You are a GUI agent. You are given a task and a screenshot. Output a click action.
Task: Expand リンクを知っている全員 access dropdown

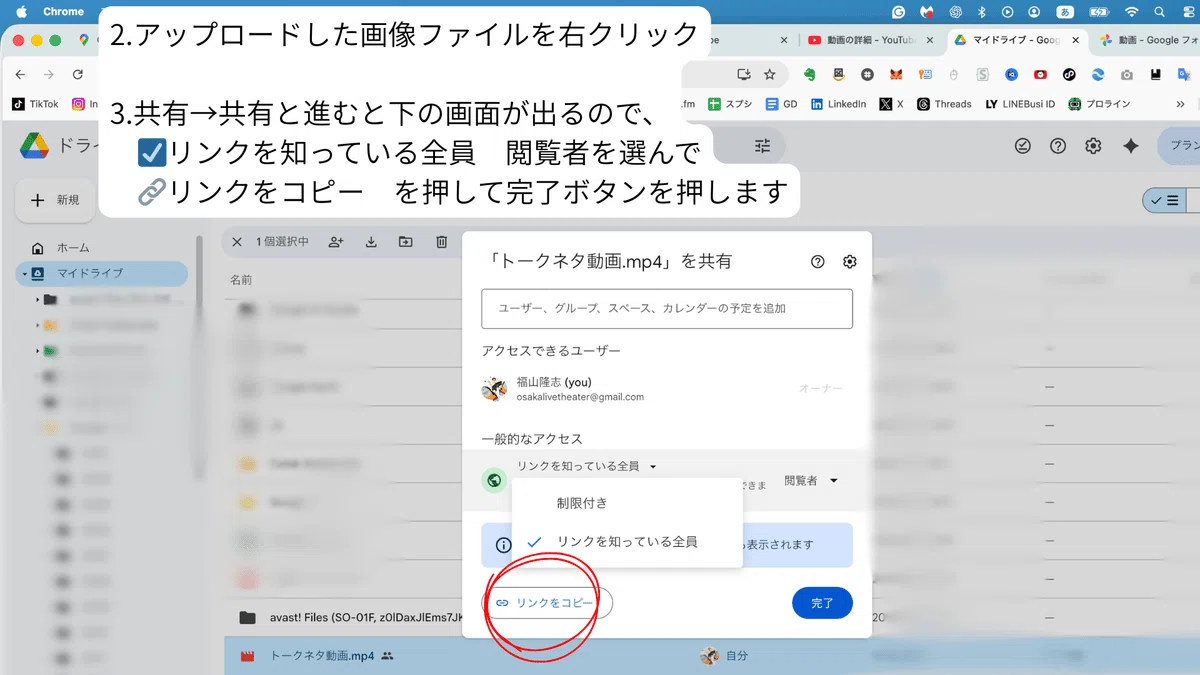pos(586,466)
